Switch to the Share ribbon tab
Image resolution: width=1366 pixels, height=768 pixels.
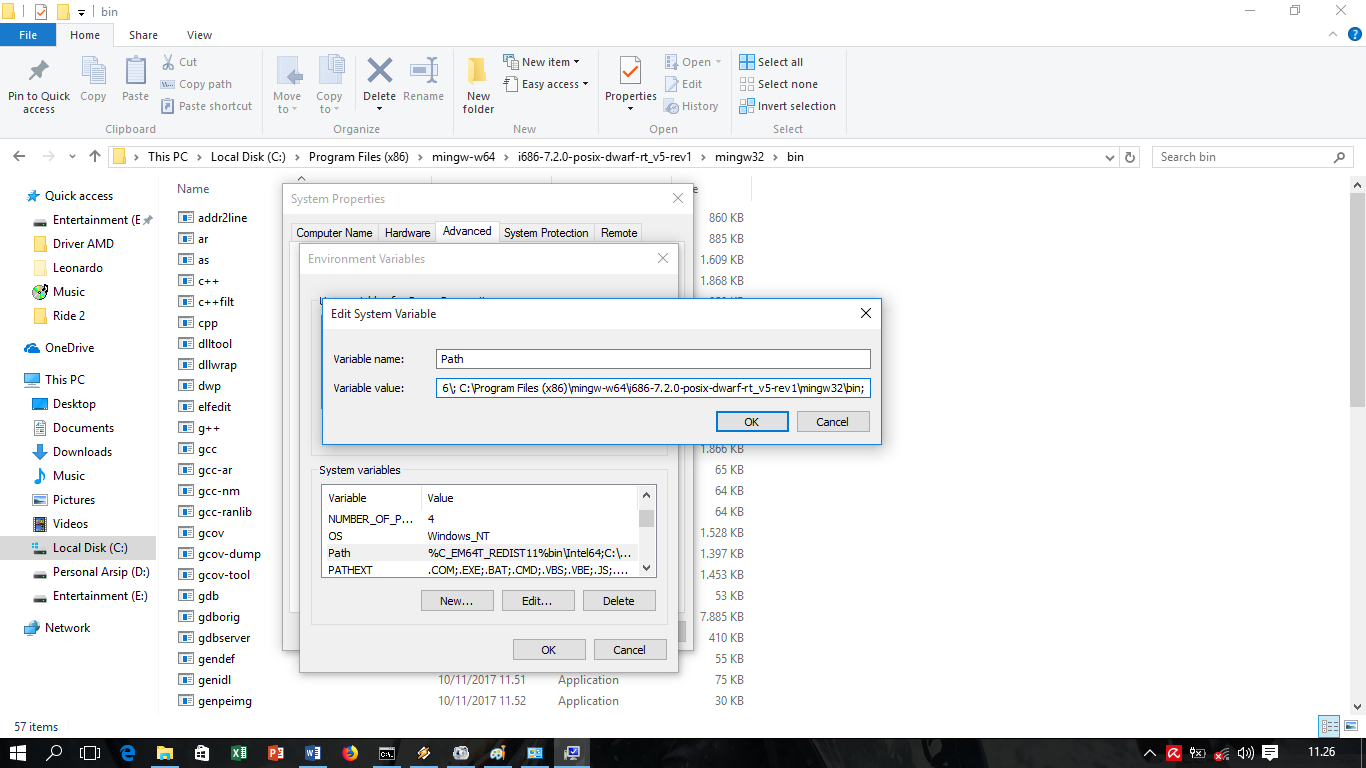point(143,34)
